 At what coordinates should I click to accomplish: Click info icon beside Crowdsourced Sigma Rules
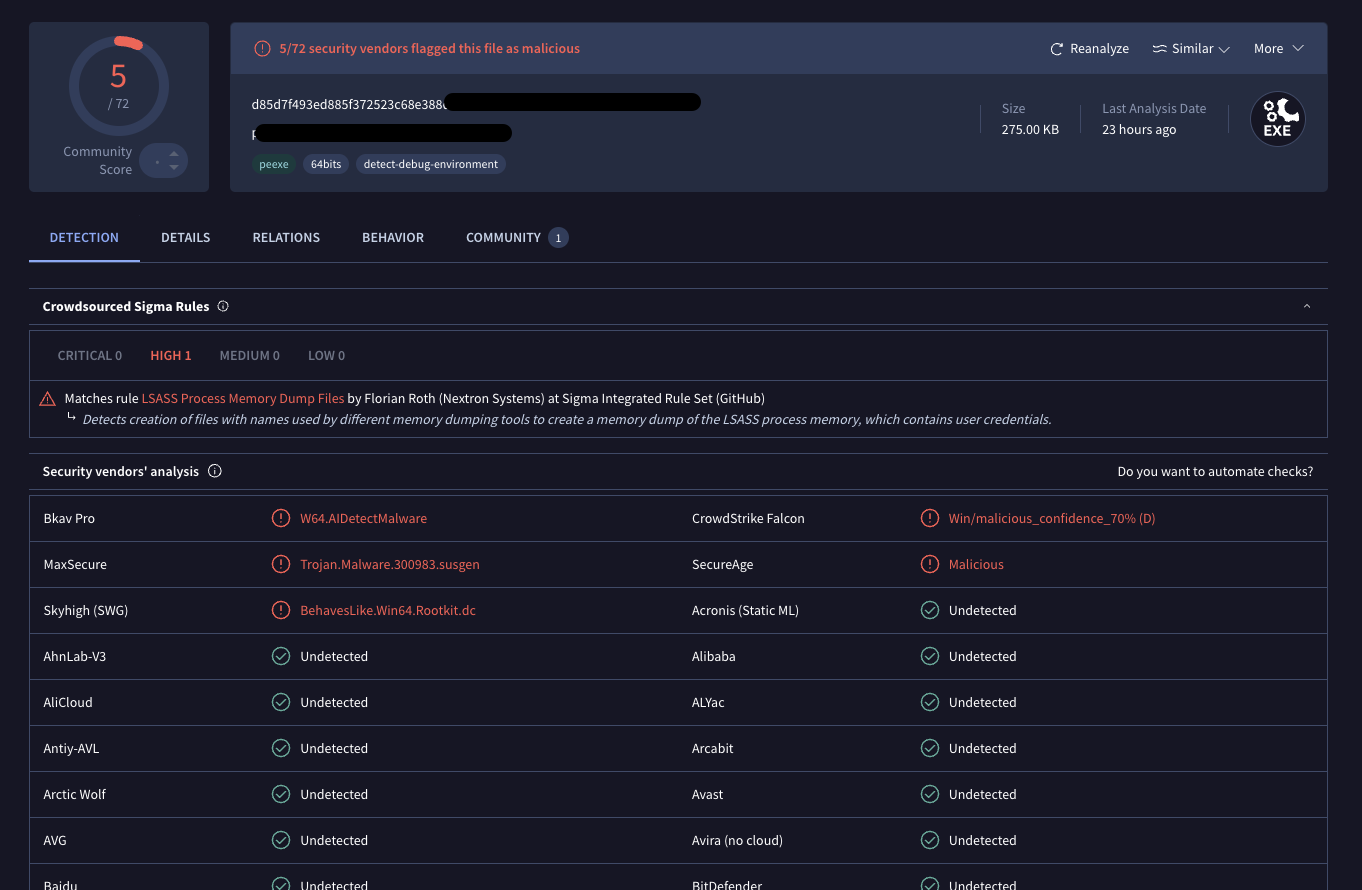(223, 306)
